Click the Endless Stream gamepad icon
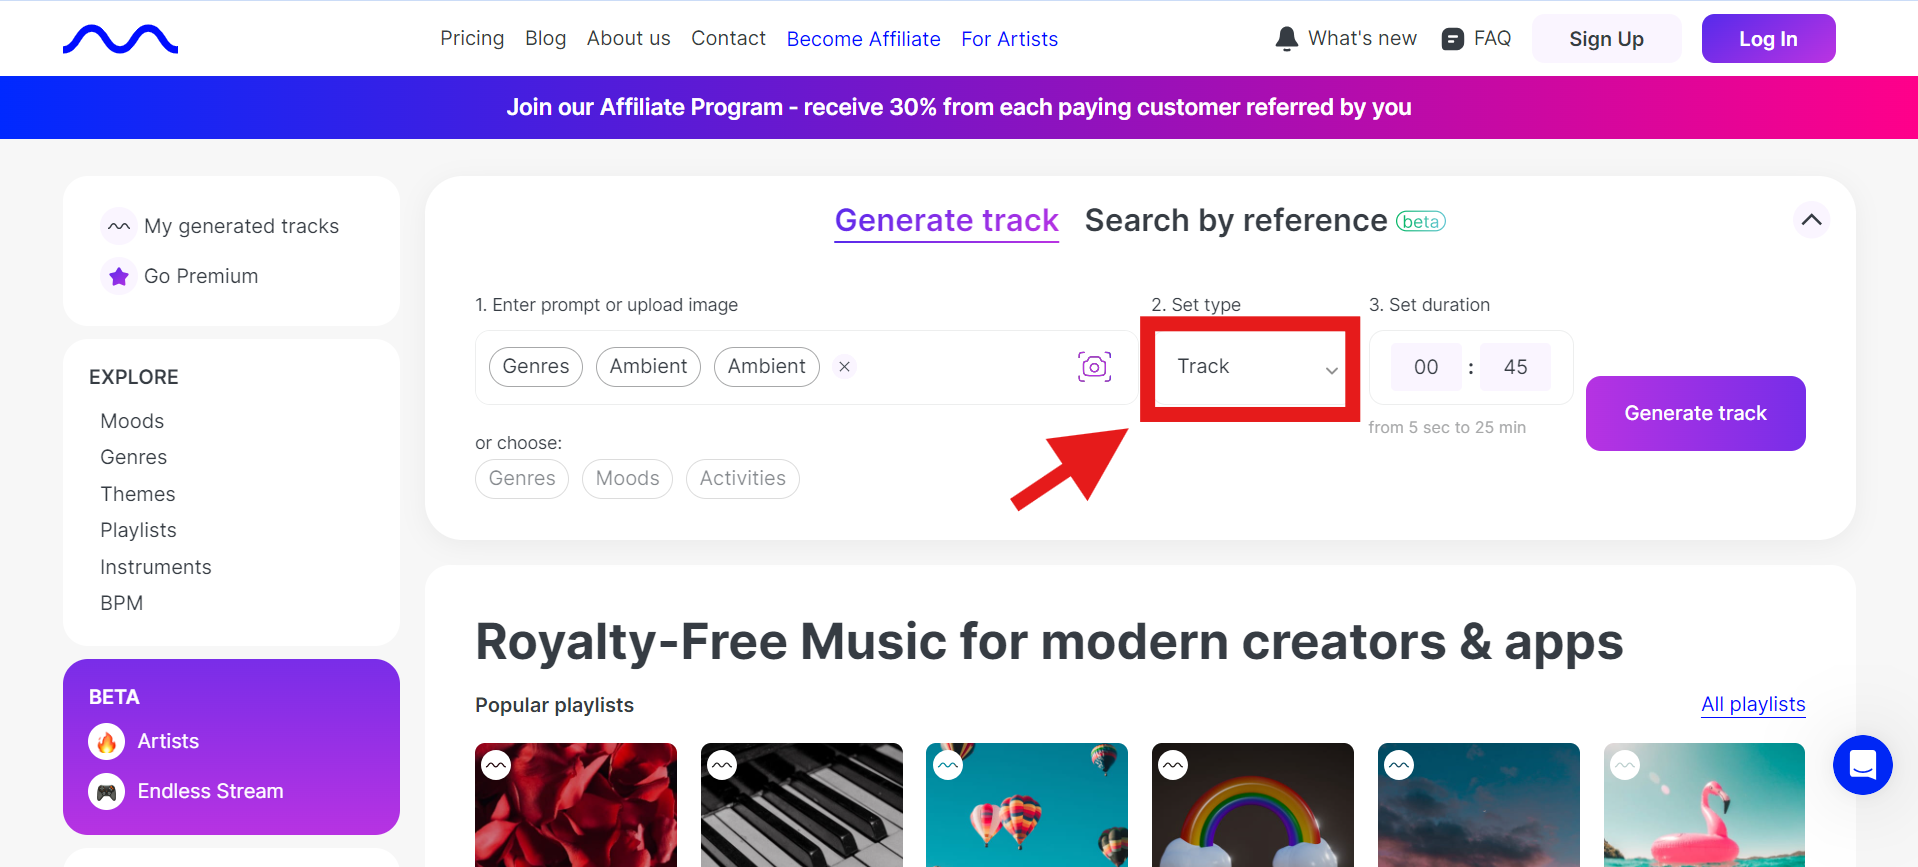 click(106, 792)
